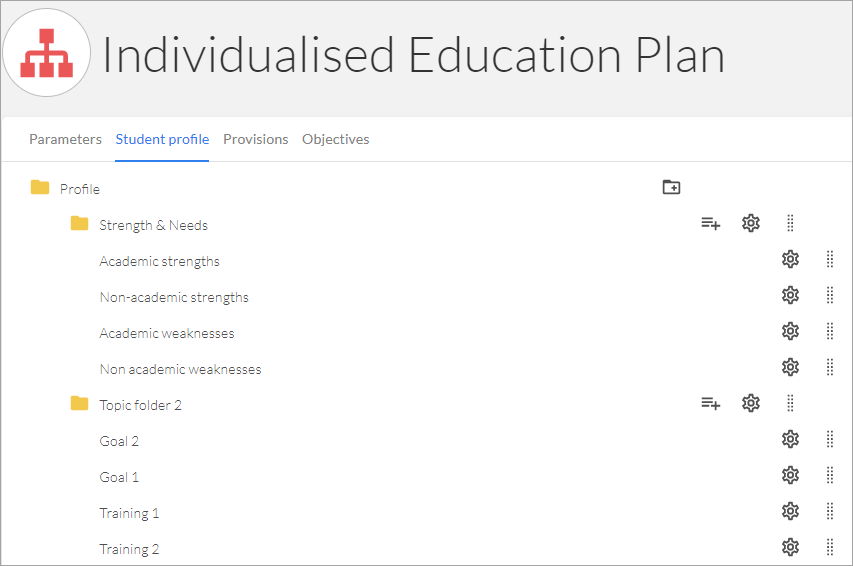Image resolution: width=853 pixels, height=566 pixels.
Task: Click the drag handle for Goal 1
Action: (830, 475)
